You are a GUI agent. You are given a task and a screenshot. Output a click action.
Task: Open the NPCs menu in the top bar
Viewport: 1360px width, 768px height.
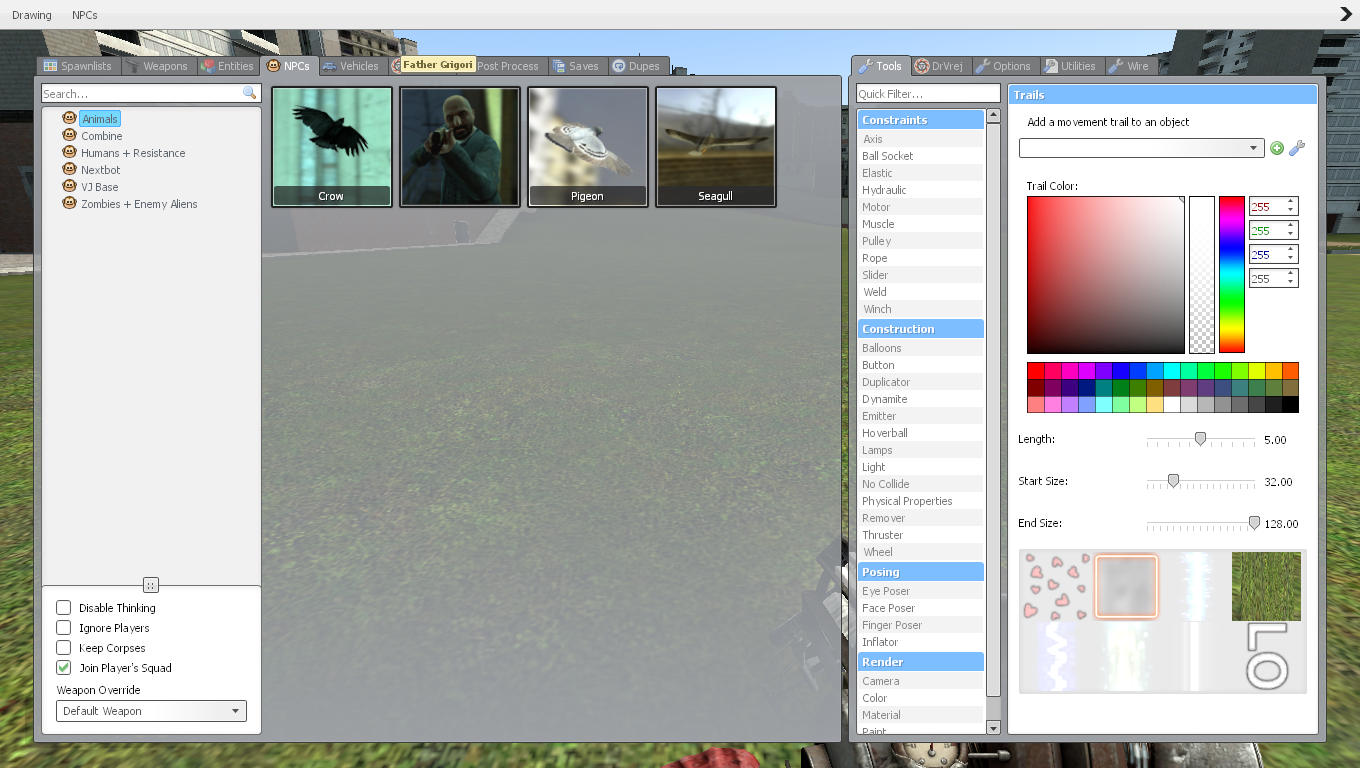point(85,15)
